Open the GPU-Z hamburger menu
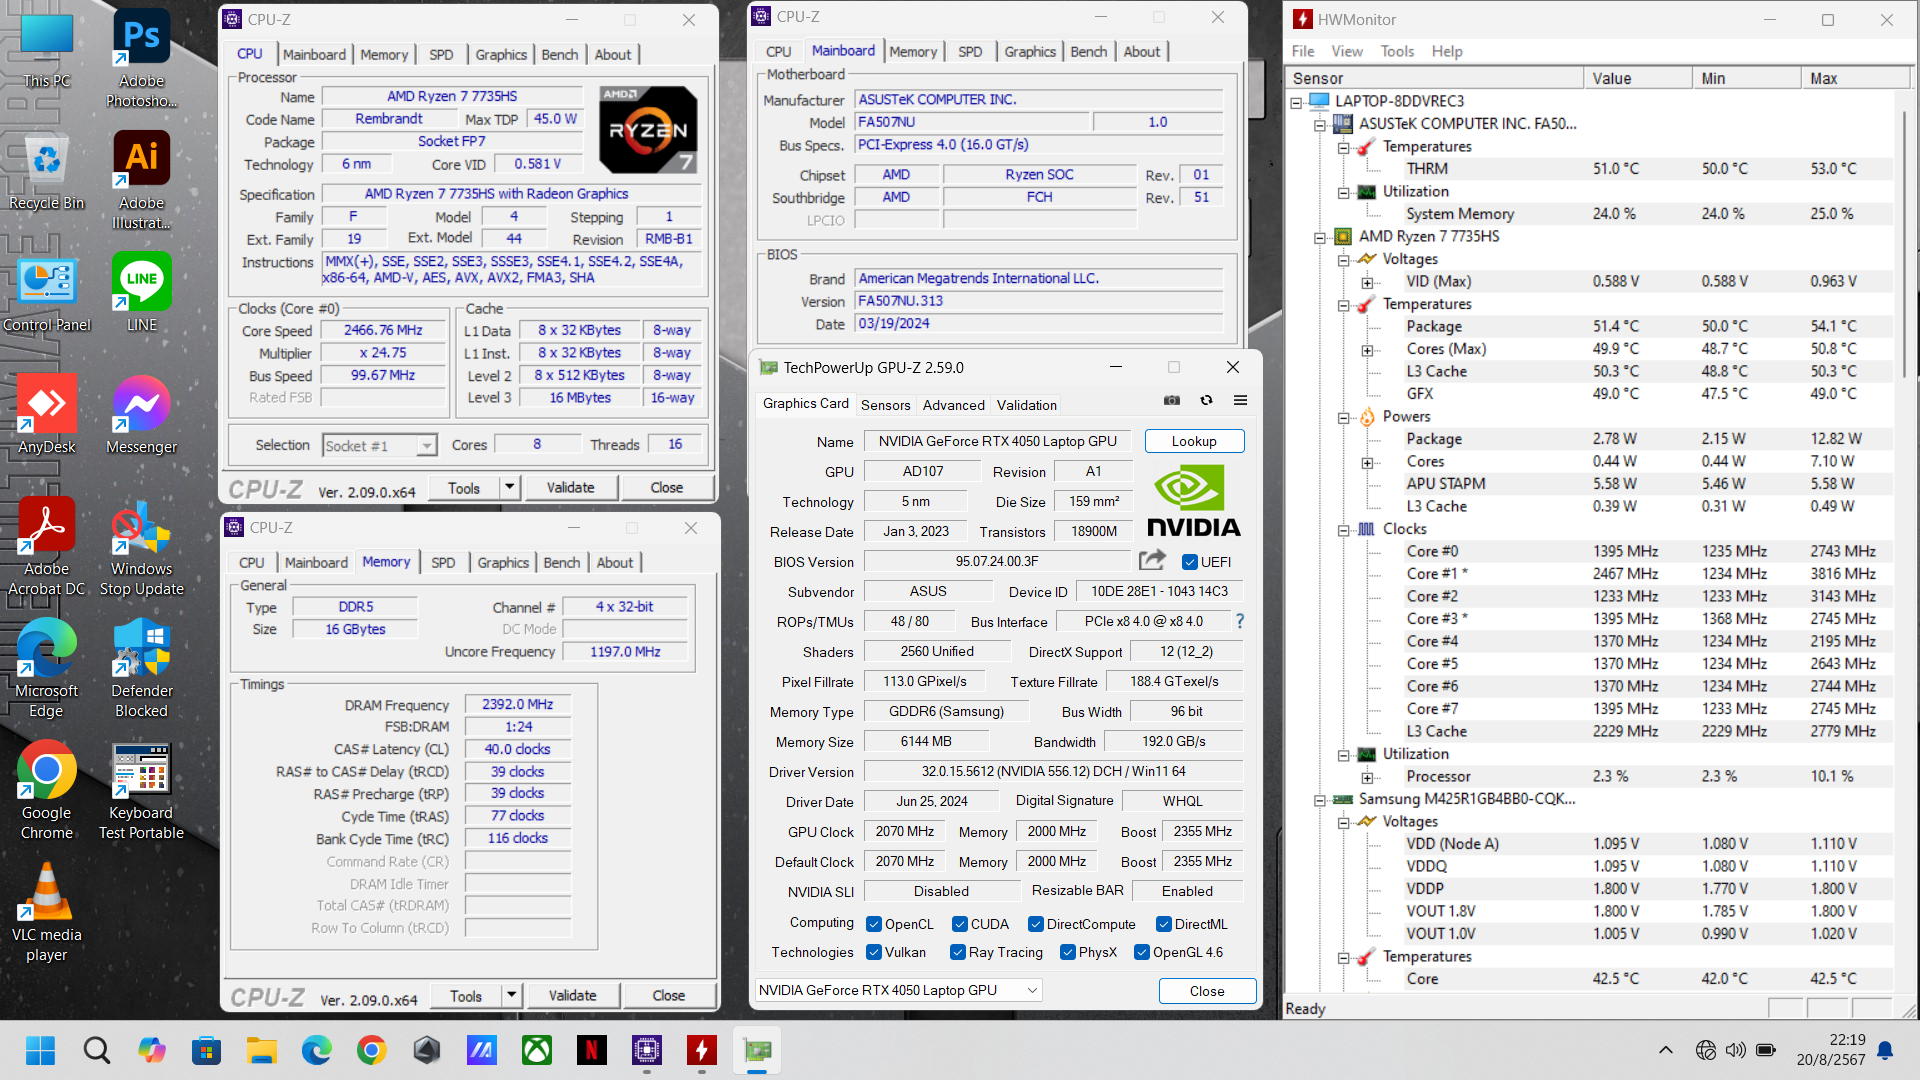 coord(1240,400)
